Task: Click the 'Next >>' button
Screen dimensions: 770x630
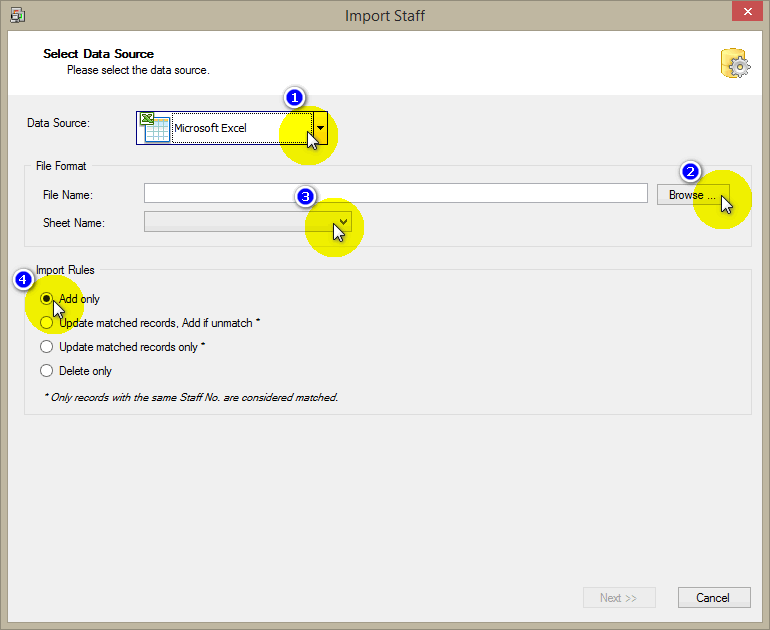Action: pos(618,598)
